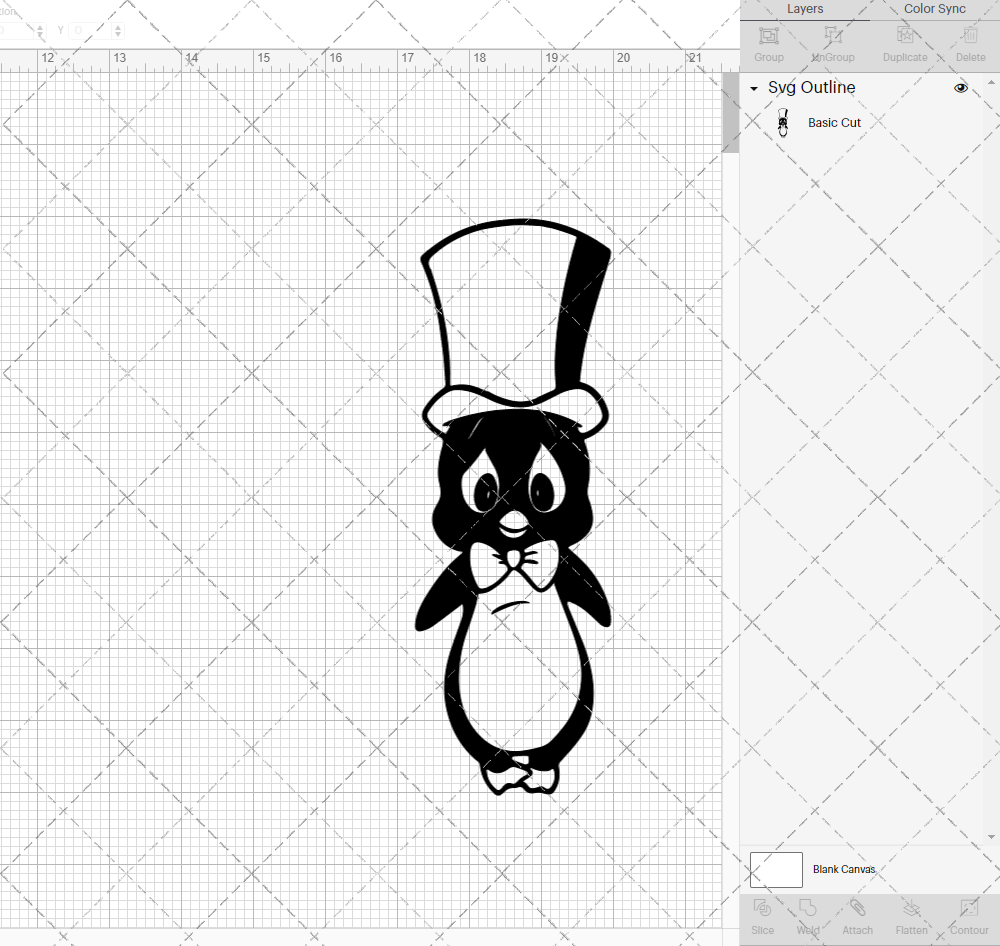Click the UnGroup icon
The height and width of the screenshot is (946, 1000).
click(832, 42)
